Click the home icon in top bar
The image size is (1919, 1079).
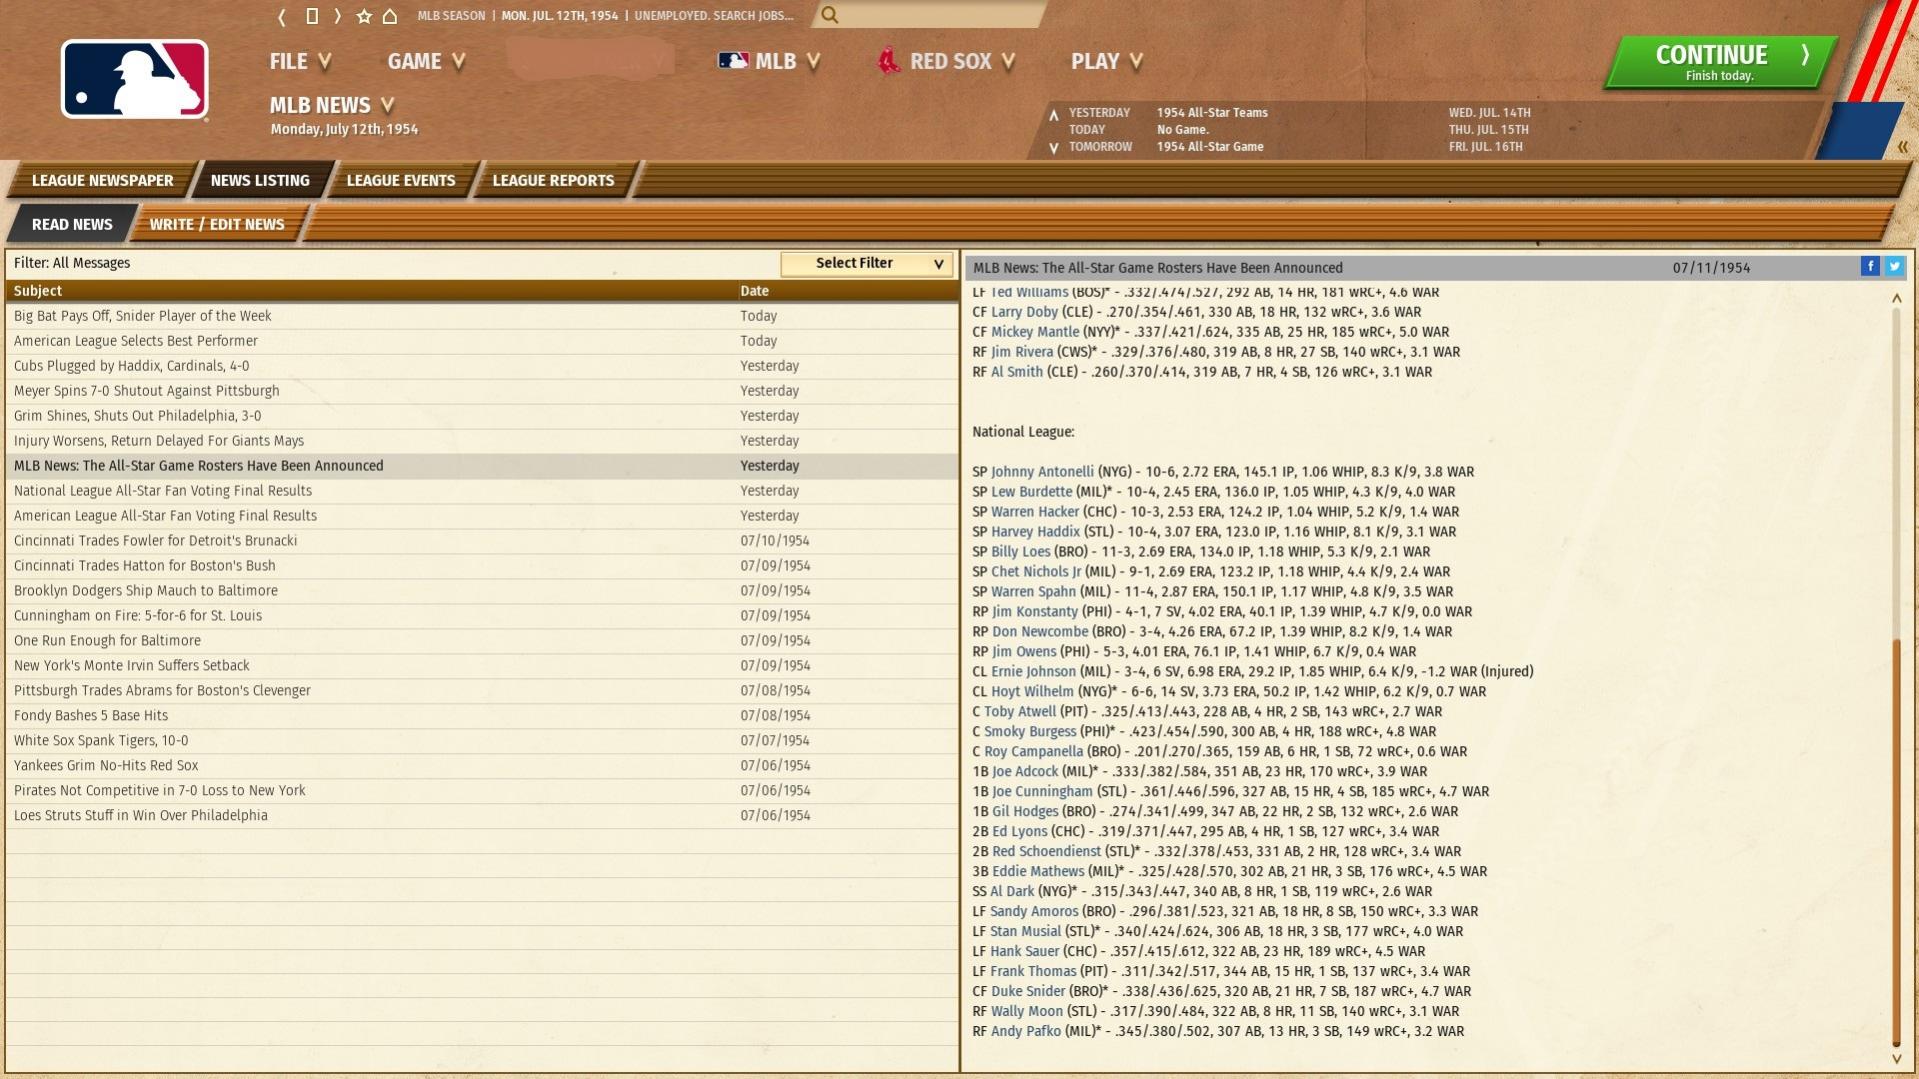click(x=390, y=16)
